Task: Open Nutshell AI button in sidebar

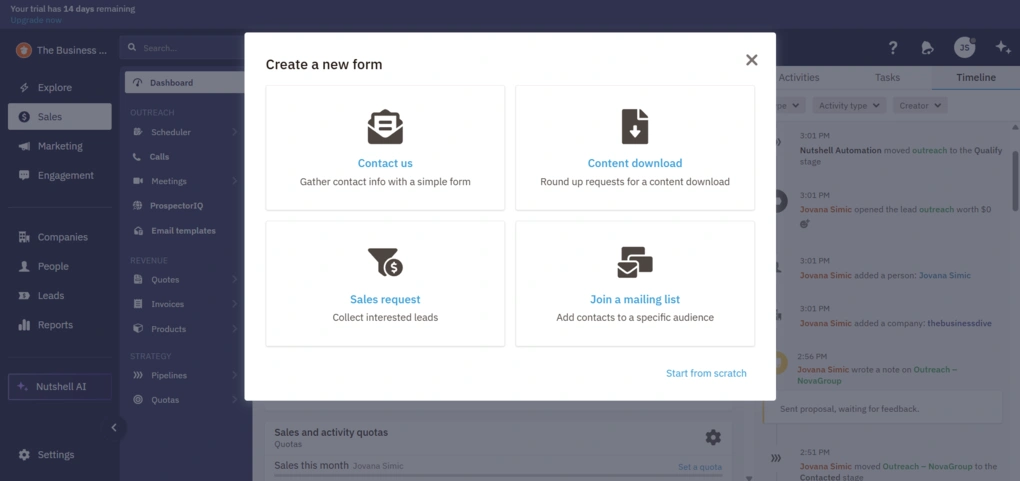Action: point(59,387)
